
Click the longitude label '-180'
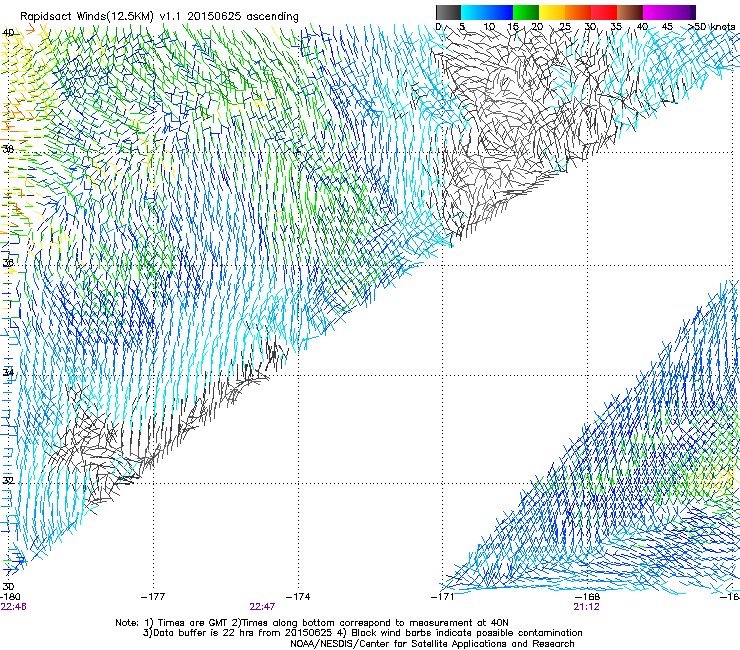(x=10, y=597)
